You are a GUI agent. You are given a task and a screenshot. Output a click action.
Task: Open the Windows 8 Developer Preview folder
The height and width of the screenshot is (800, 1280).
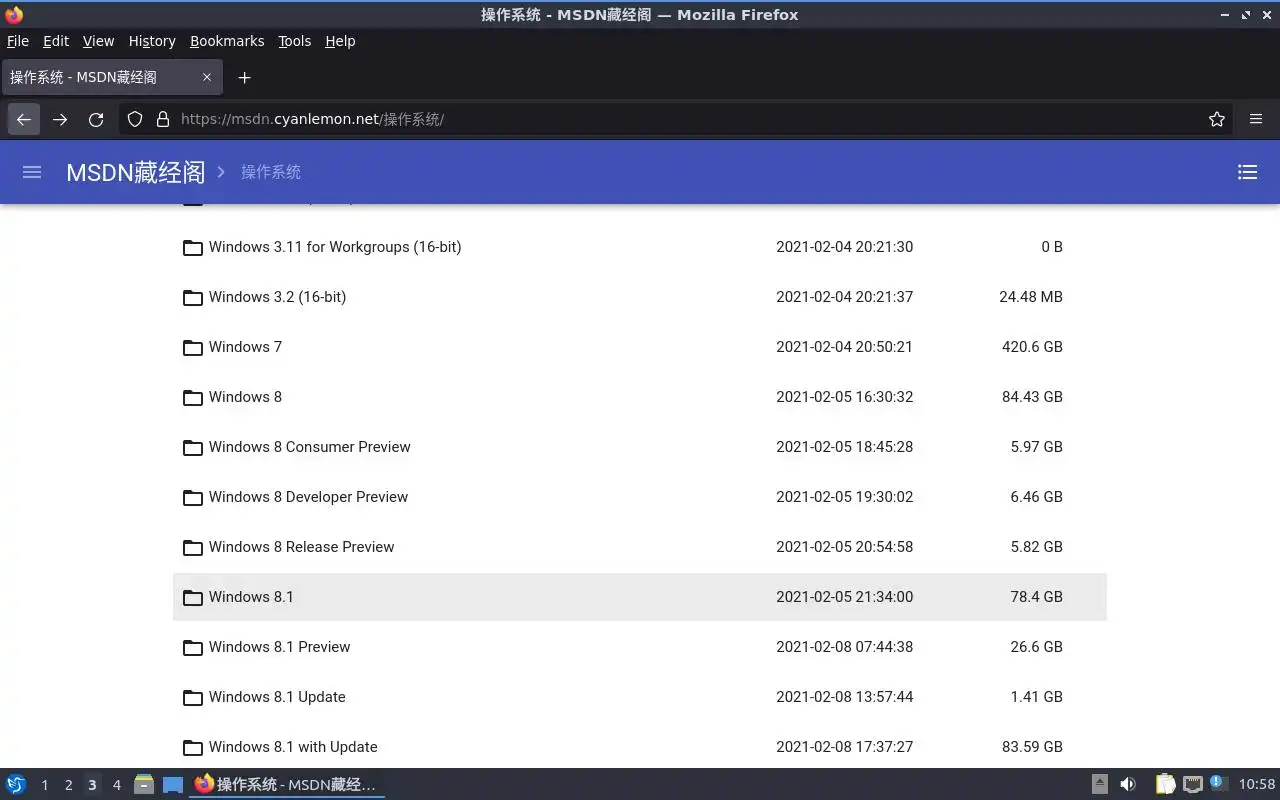[x=308, y=497]
